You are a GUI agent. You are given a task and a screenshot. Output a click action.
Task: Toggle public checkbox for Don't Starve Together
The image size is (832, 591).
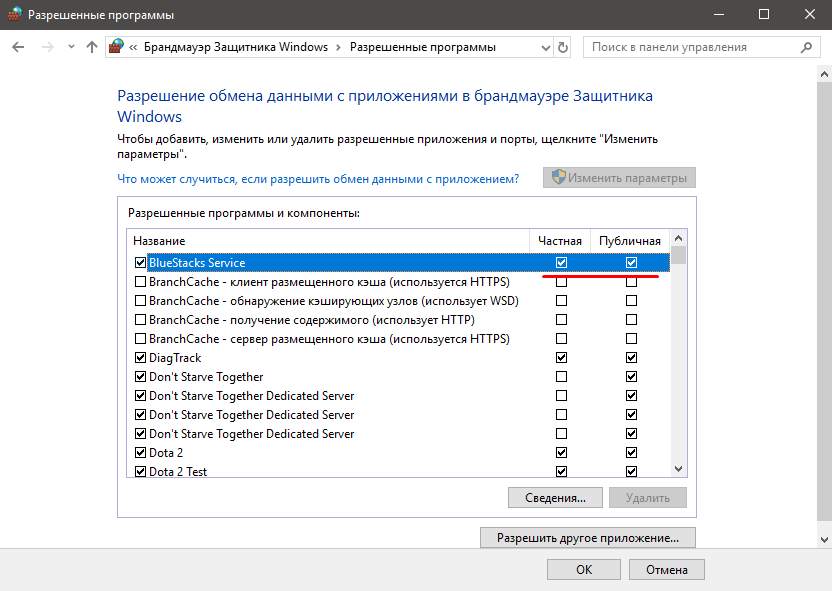pyautogui.click(x=631, y=377)
